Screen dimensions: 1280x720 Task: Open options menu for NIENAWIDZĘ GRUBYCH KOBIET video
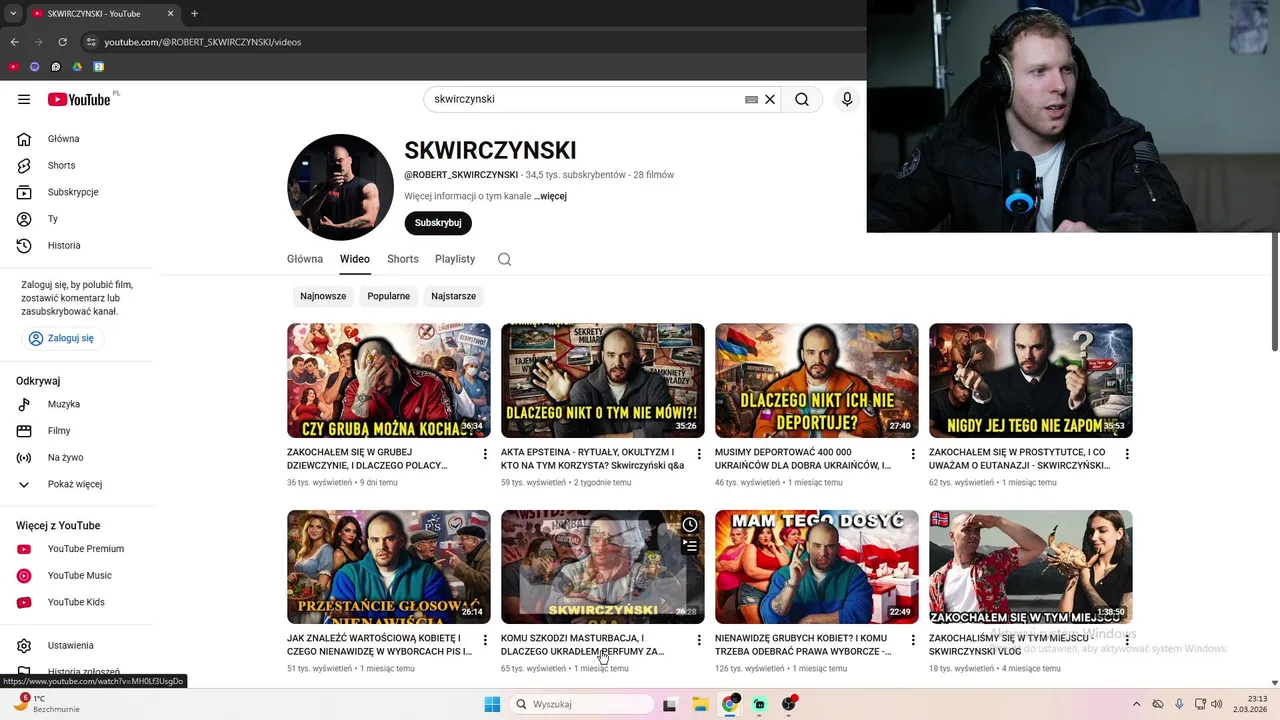coord(913,640)
